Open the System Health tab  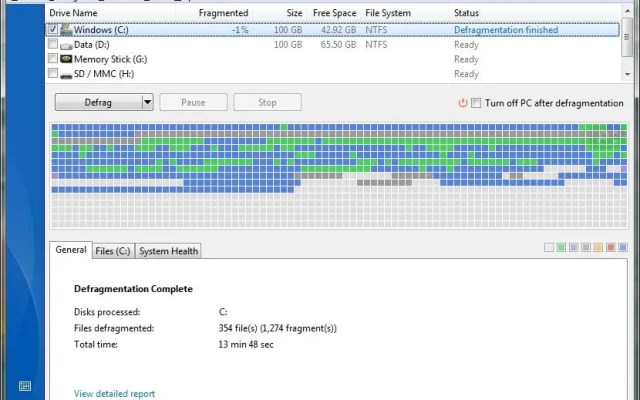point(168,251)
